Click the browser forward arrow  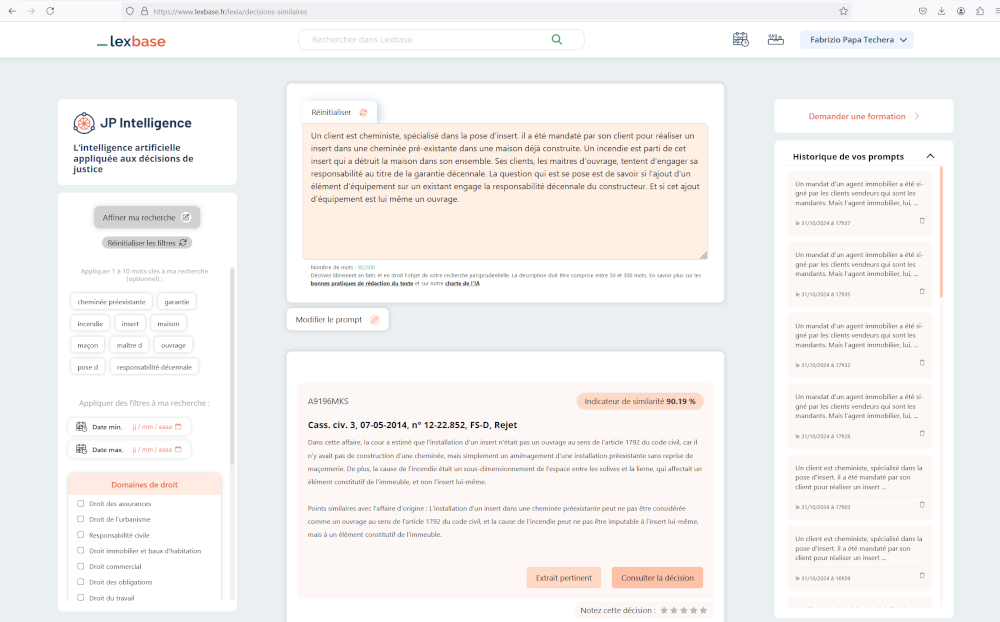click(31, 11)
